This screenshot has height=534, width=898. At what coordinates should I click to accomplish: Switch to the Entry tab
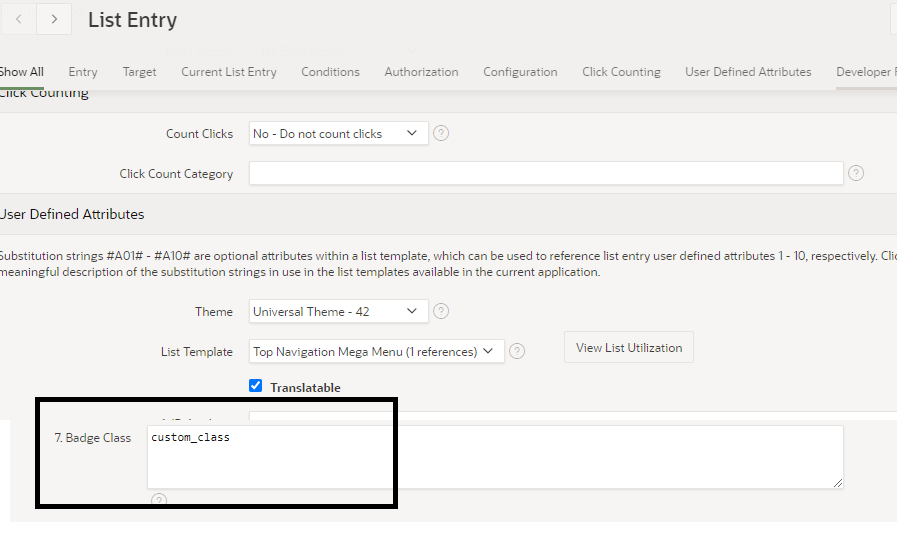pos(83,72)
